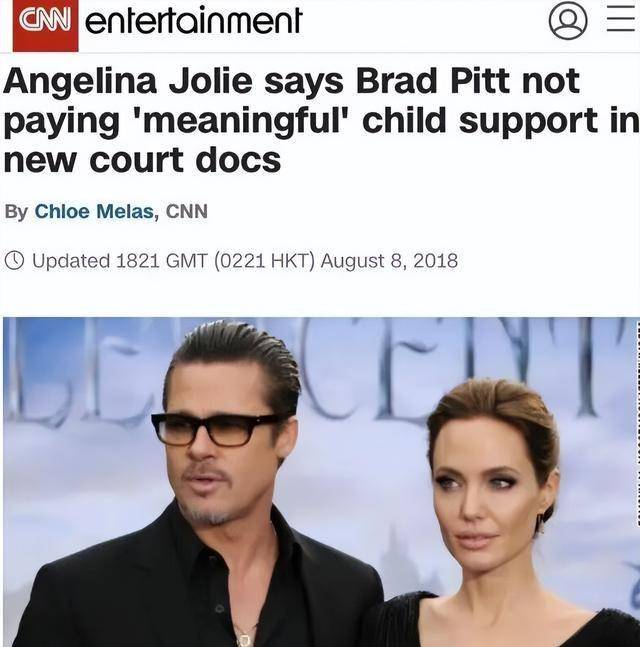Click headline's first line mentioning Angelina Jolie
The width and height of the screenshot is (640, 647).
click(x=291, y=82)
